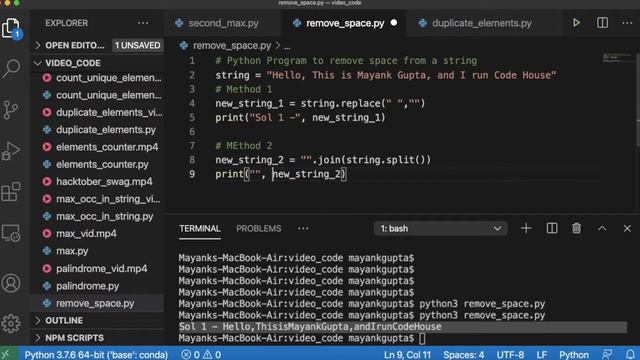Open the Source Control view
The height and width of the screenshot is (360, 640).
point(11,109)
